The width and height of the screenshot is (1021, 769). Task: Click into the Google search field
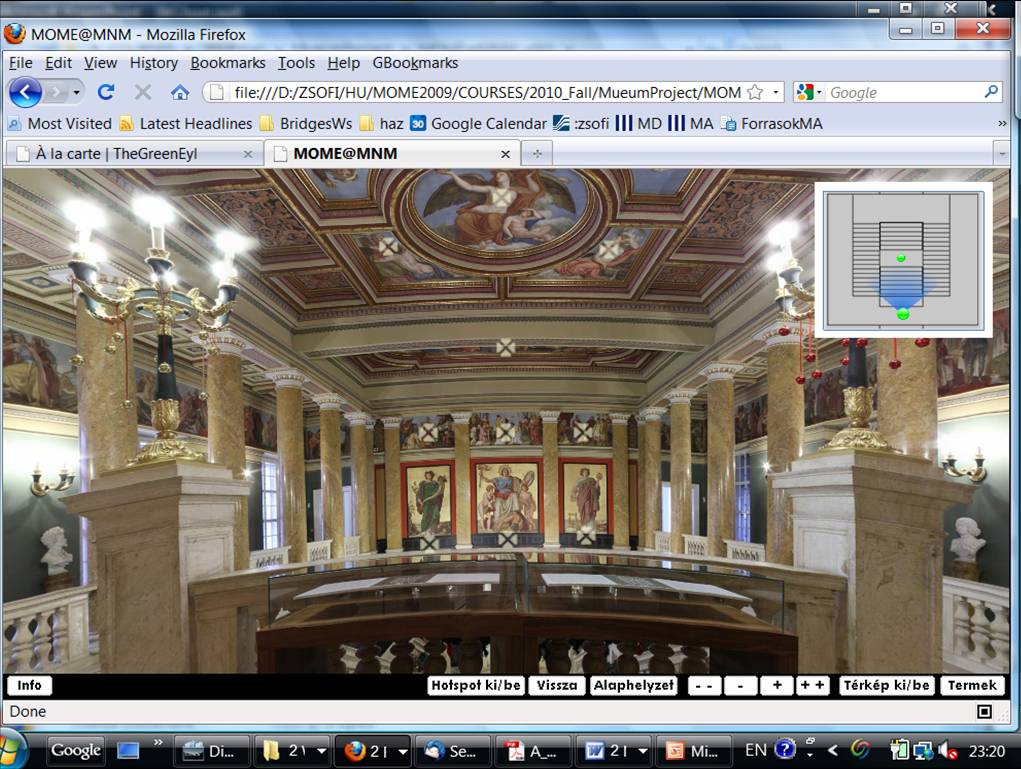[x=904, y=92]
